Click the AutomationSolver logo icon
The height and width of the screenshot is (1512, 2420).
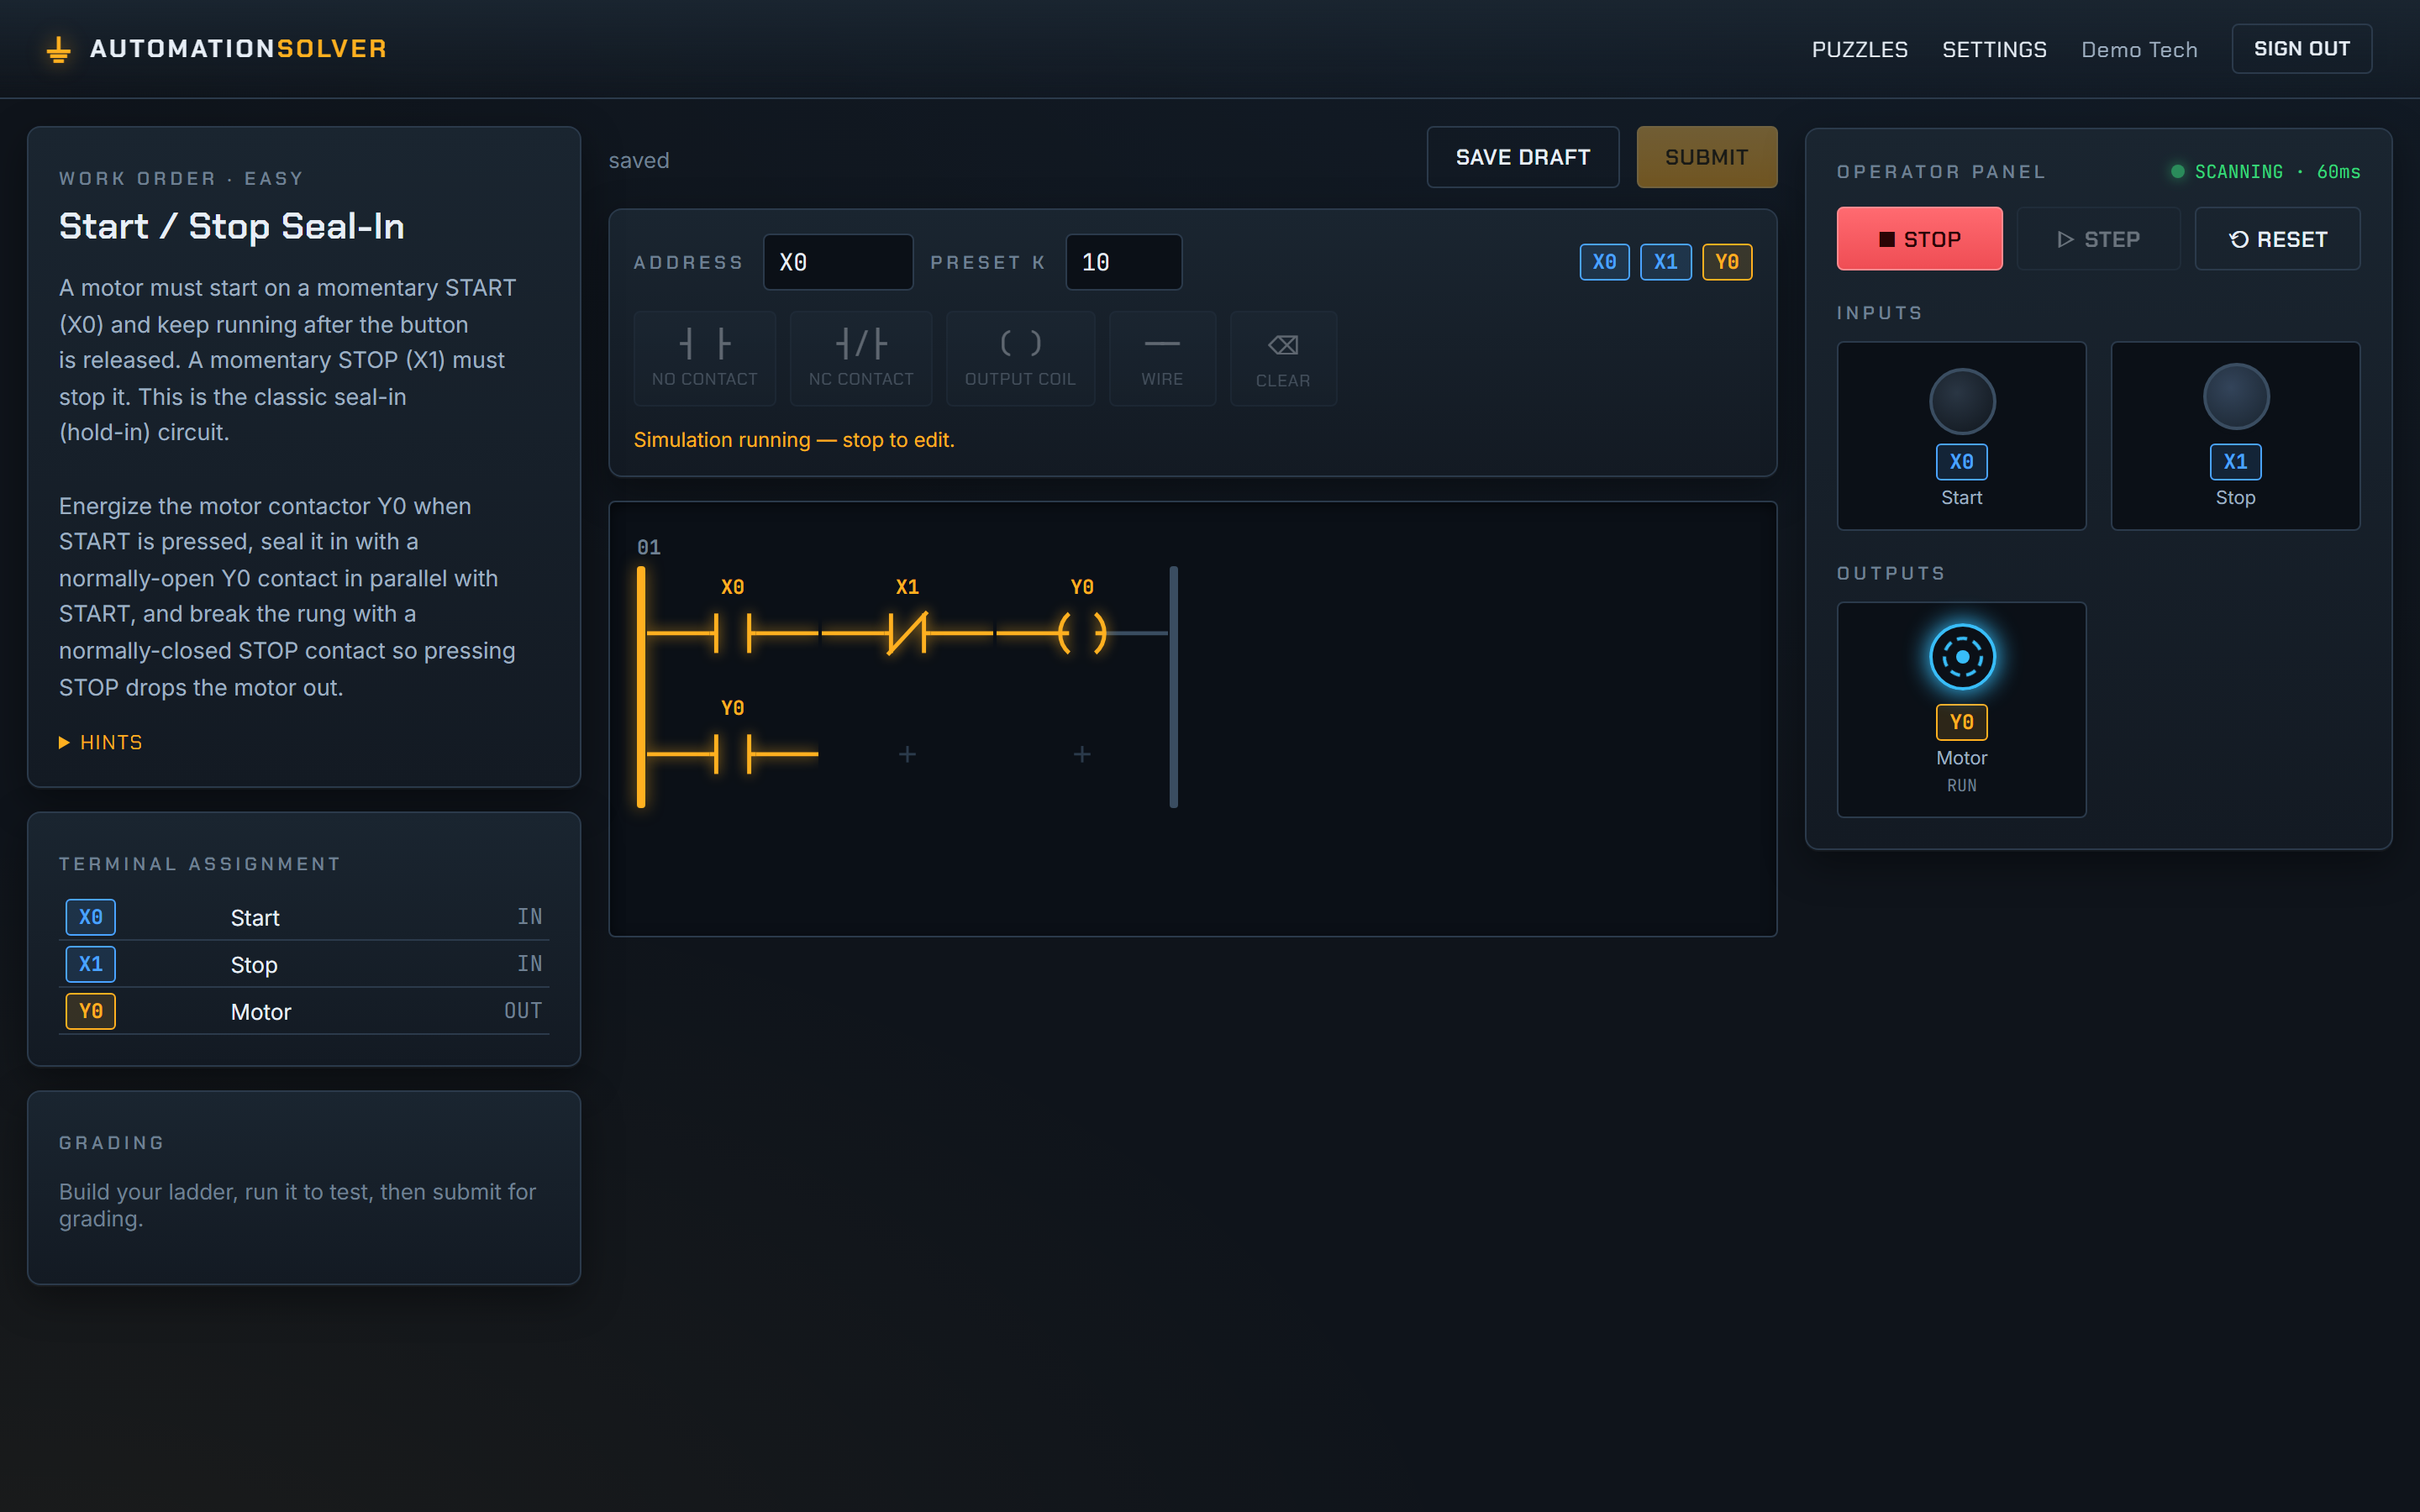(x=58, y=49)
